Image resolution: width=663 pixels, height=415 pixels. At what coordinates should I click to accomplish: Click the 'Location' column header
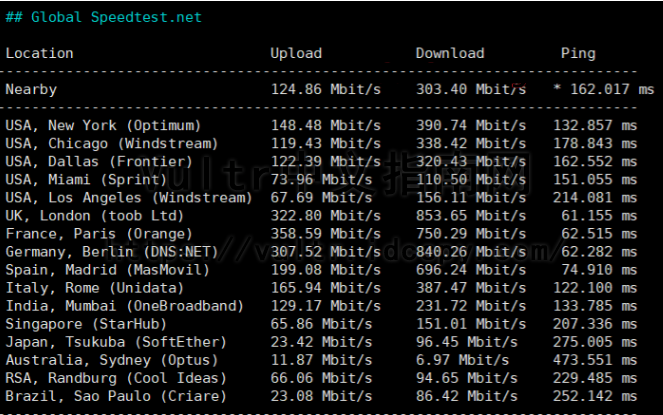pyautogui.click(x=39, y=53)
